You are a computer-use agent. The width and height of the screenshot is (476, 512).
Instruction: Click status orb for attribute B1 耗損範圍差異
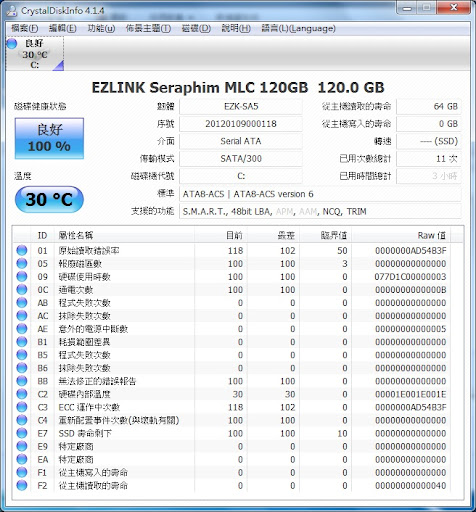22,342
